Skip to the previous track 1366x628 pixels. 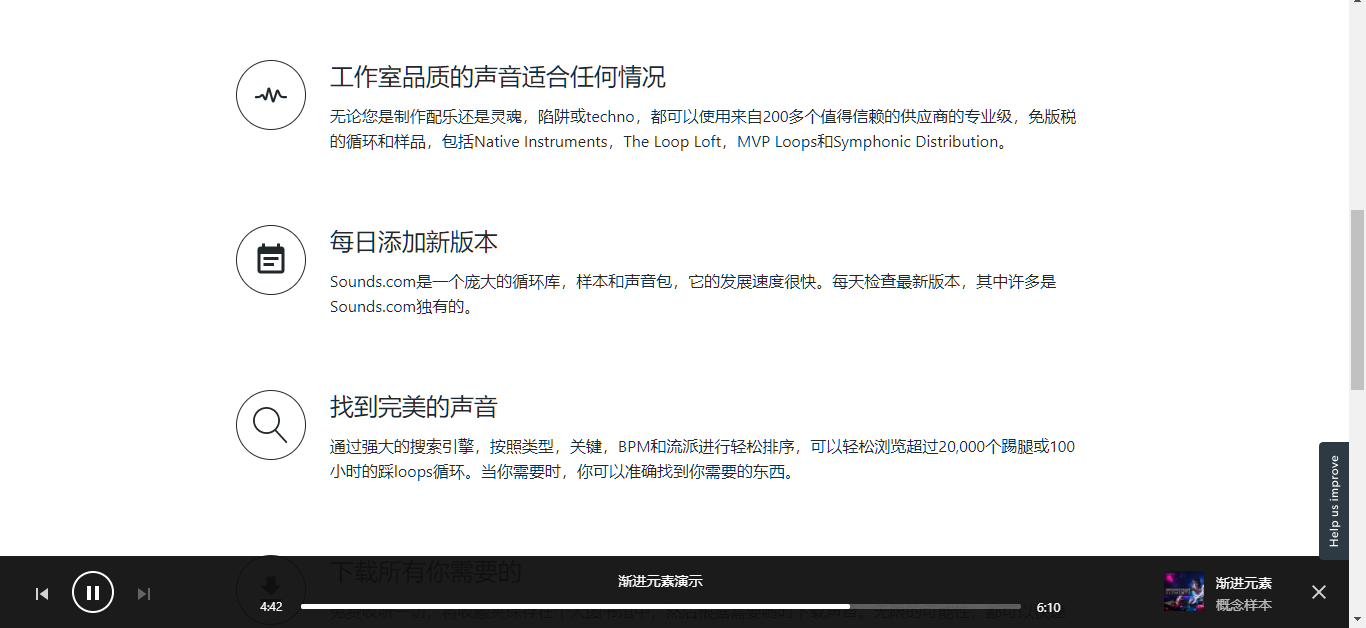(x=42, y=593)
